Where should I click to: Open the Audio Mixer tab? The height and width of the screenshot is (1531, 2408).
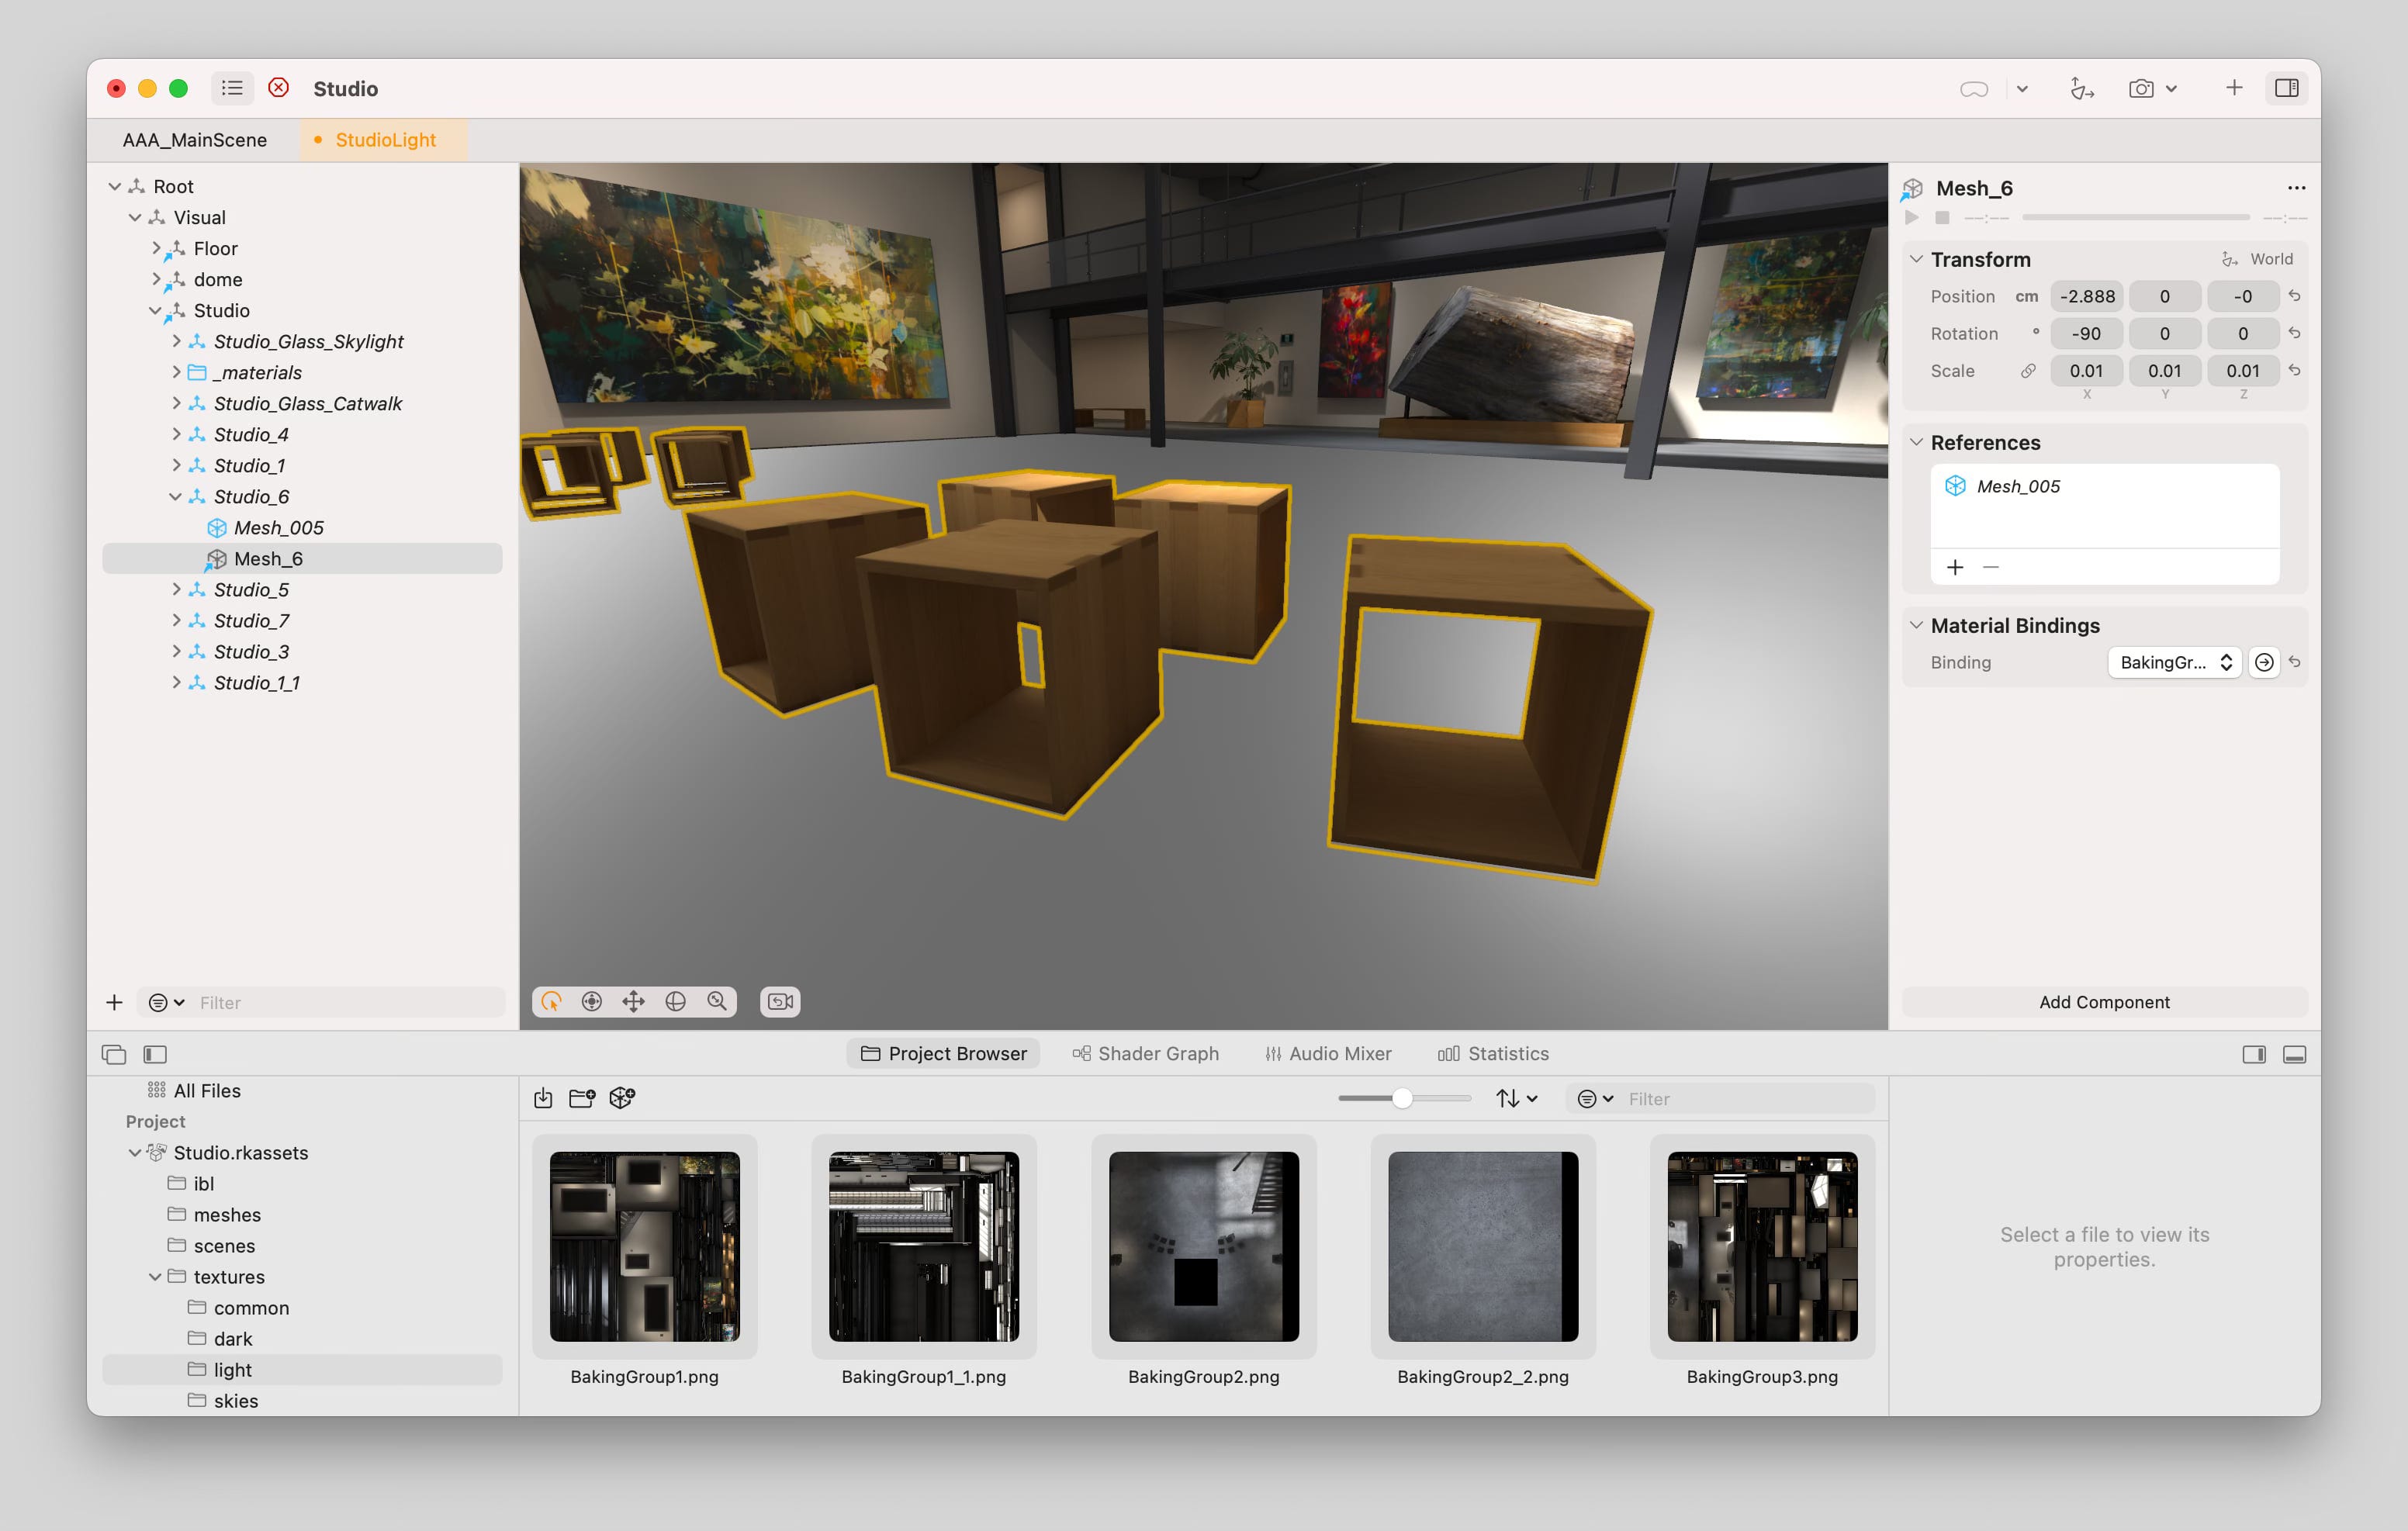click(1328, 1053)
